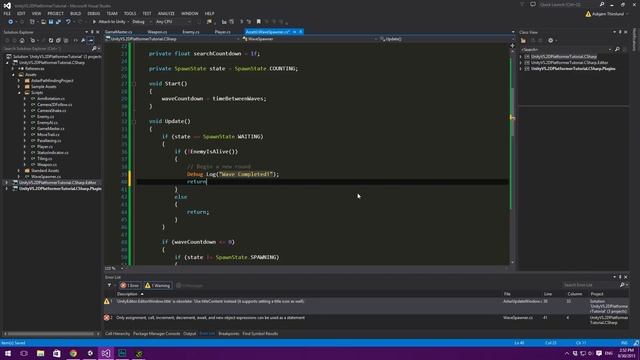Click the Save All toolbar icon
The height and width of the screenshot is (360, 640).
[58, 22]
